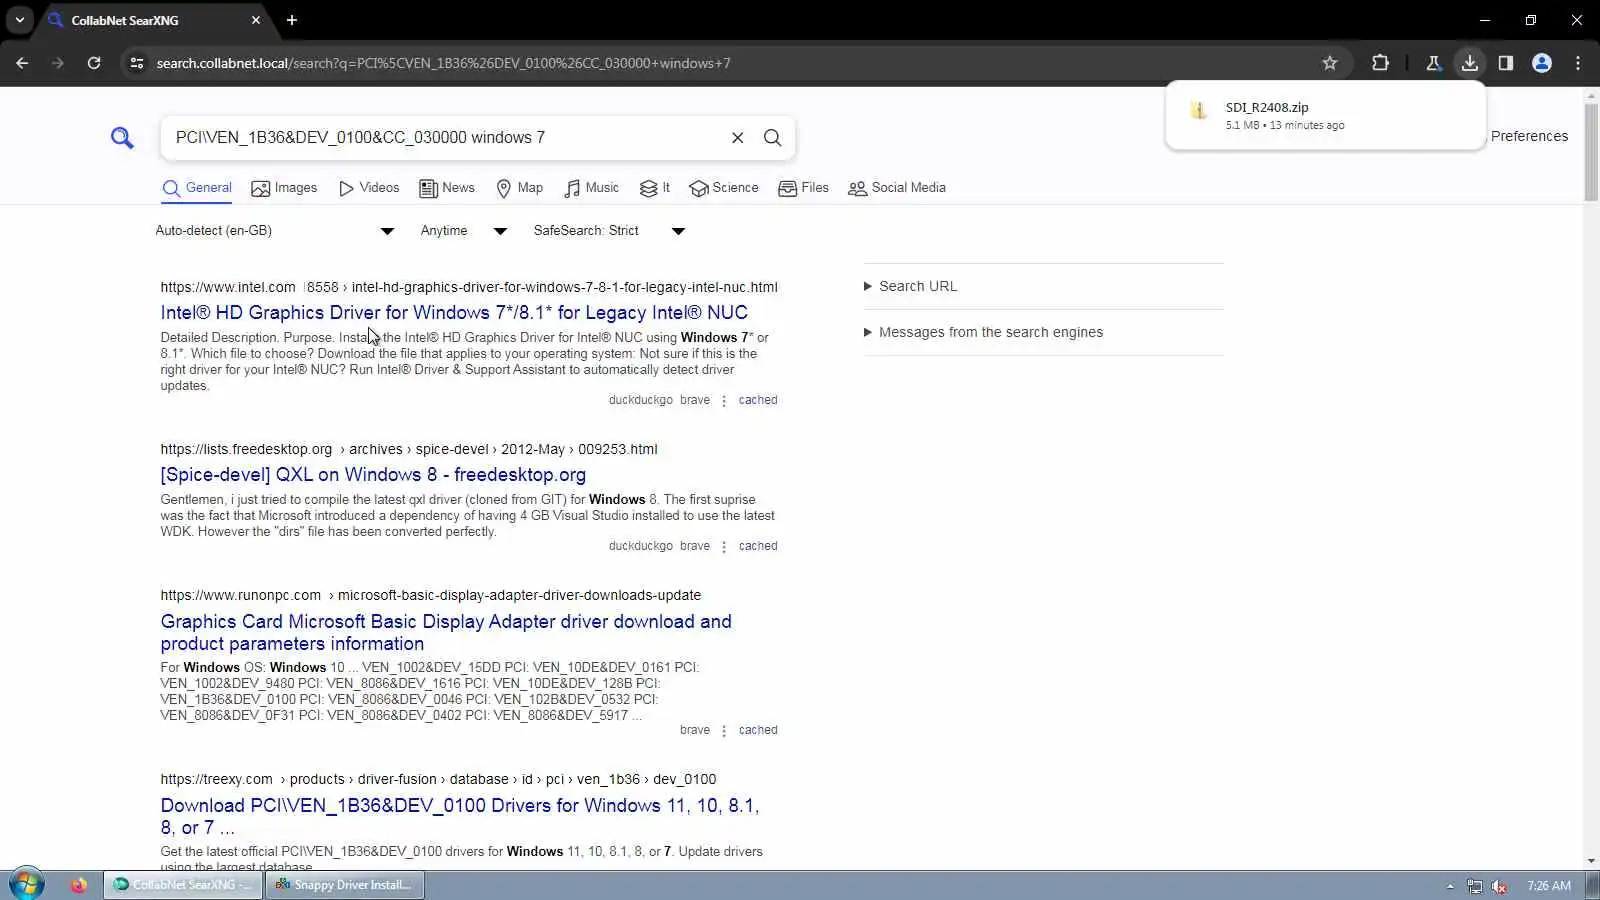The image size is (1600, 900).
Task: Open the Chrome profile avatar menu
Action: coord(1542,63)
